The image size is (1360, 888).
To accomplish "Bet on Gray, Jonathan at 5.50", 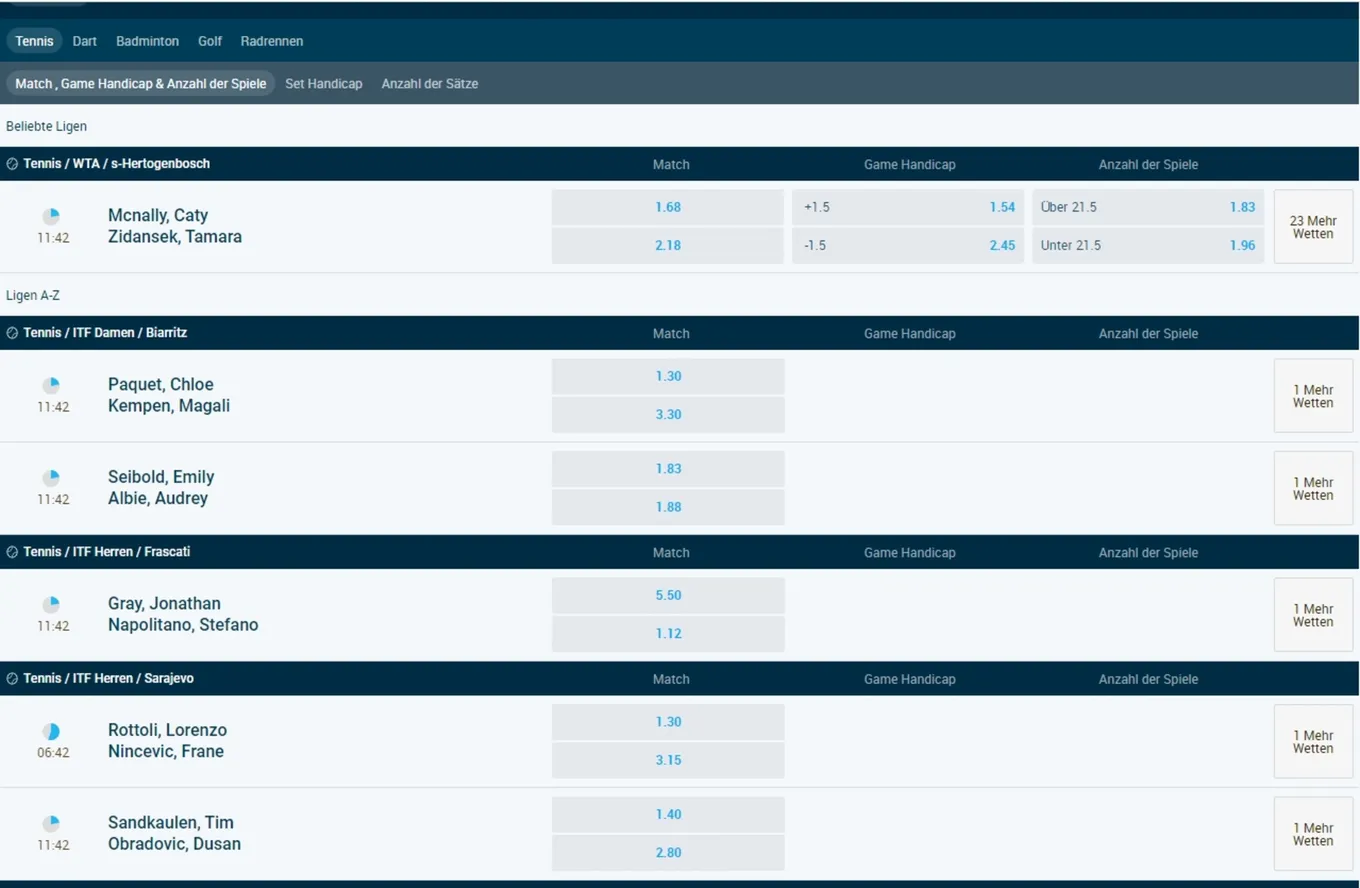I will [x=668, y=595].
